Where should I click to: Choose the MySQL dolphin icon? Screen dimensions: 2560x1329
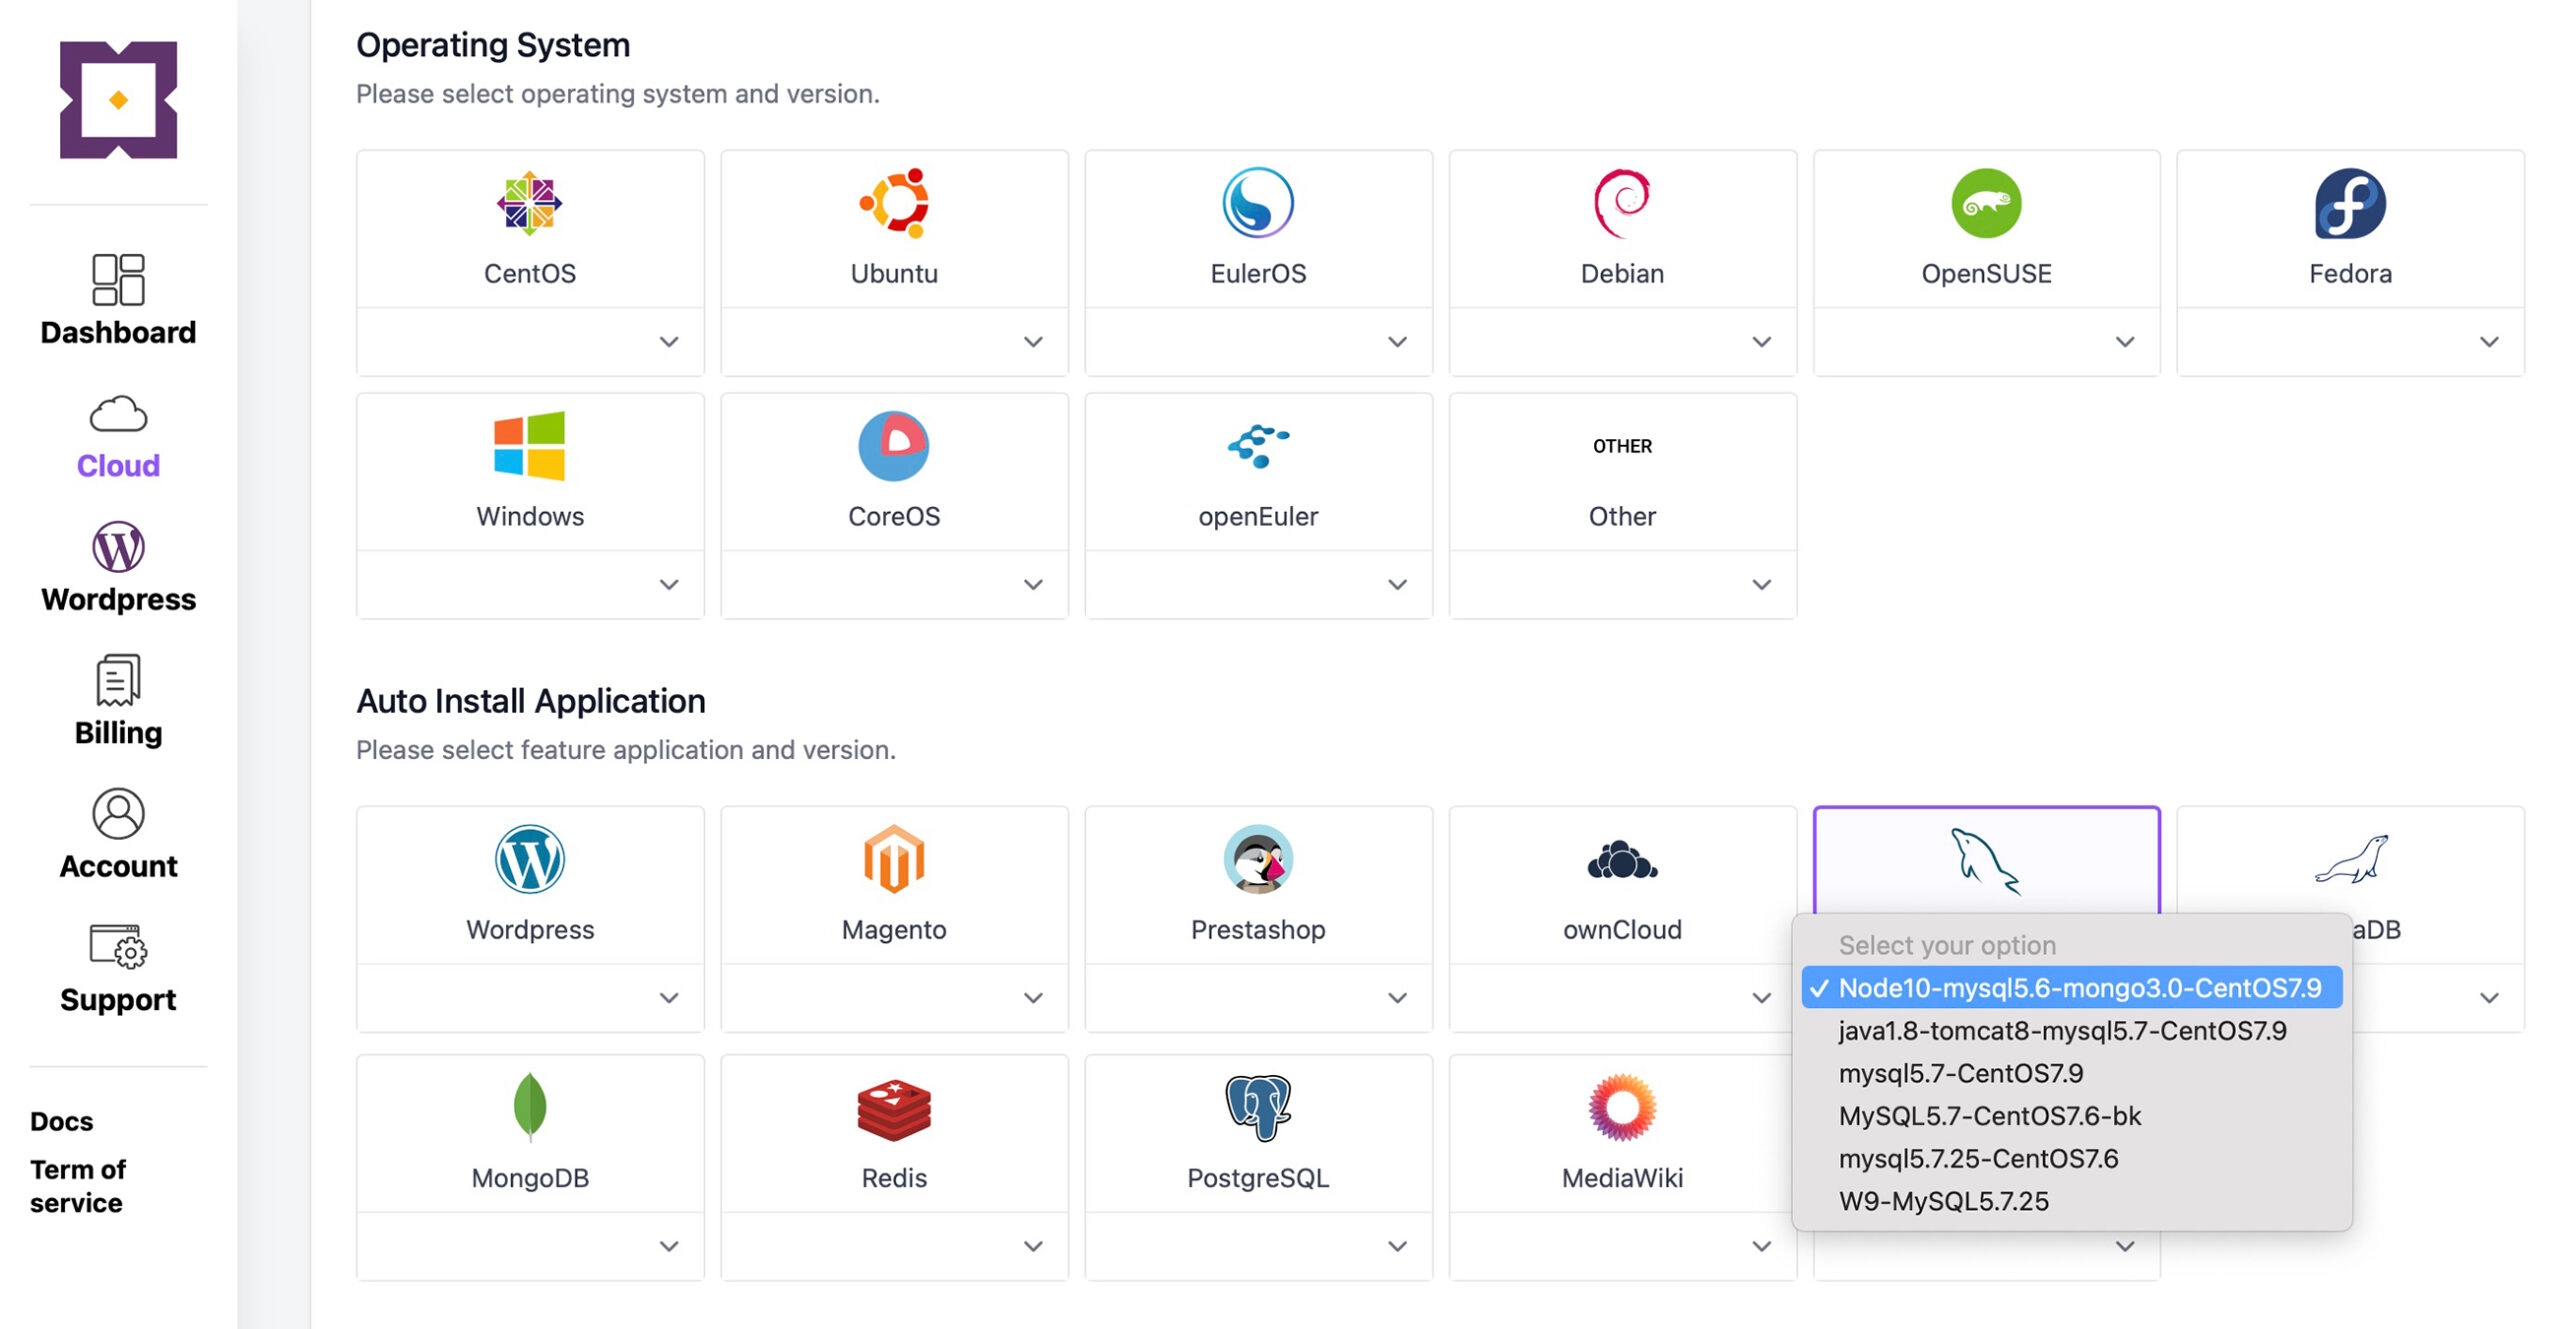[x=1985, y=860]
